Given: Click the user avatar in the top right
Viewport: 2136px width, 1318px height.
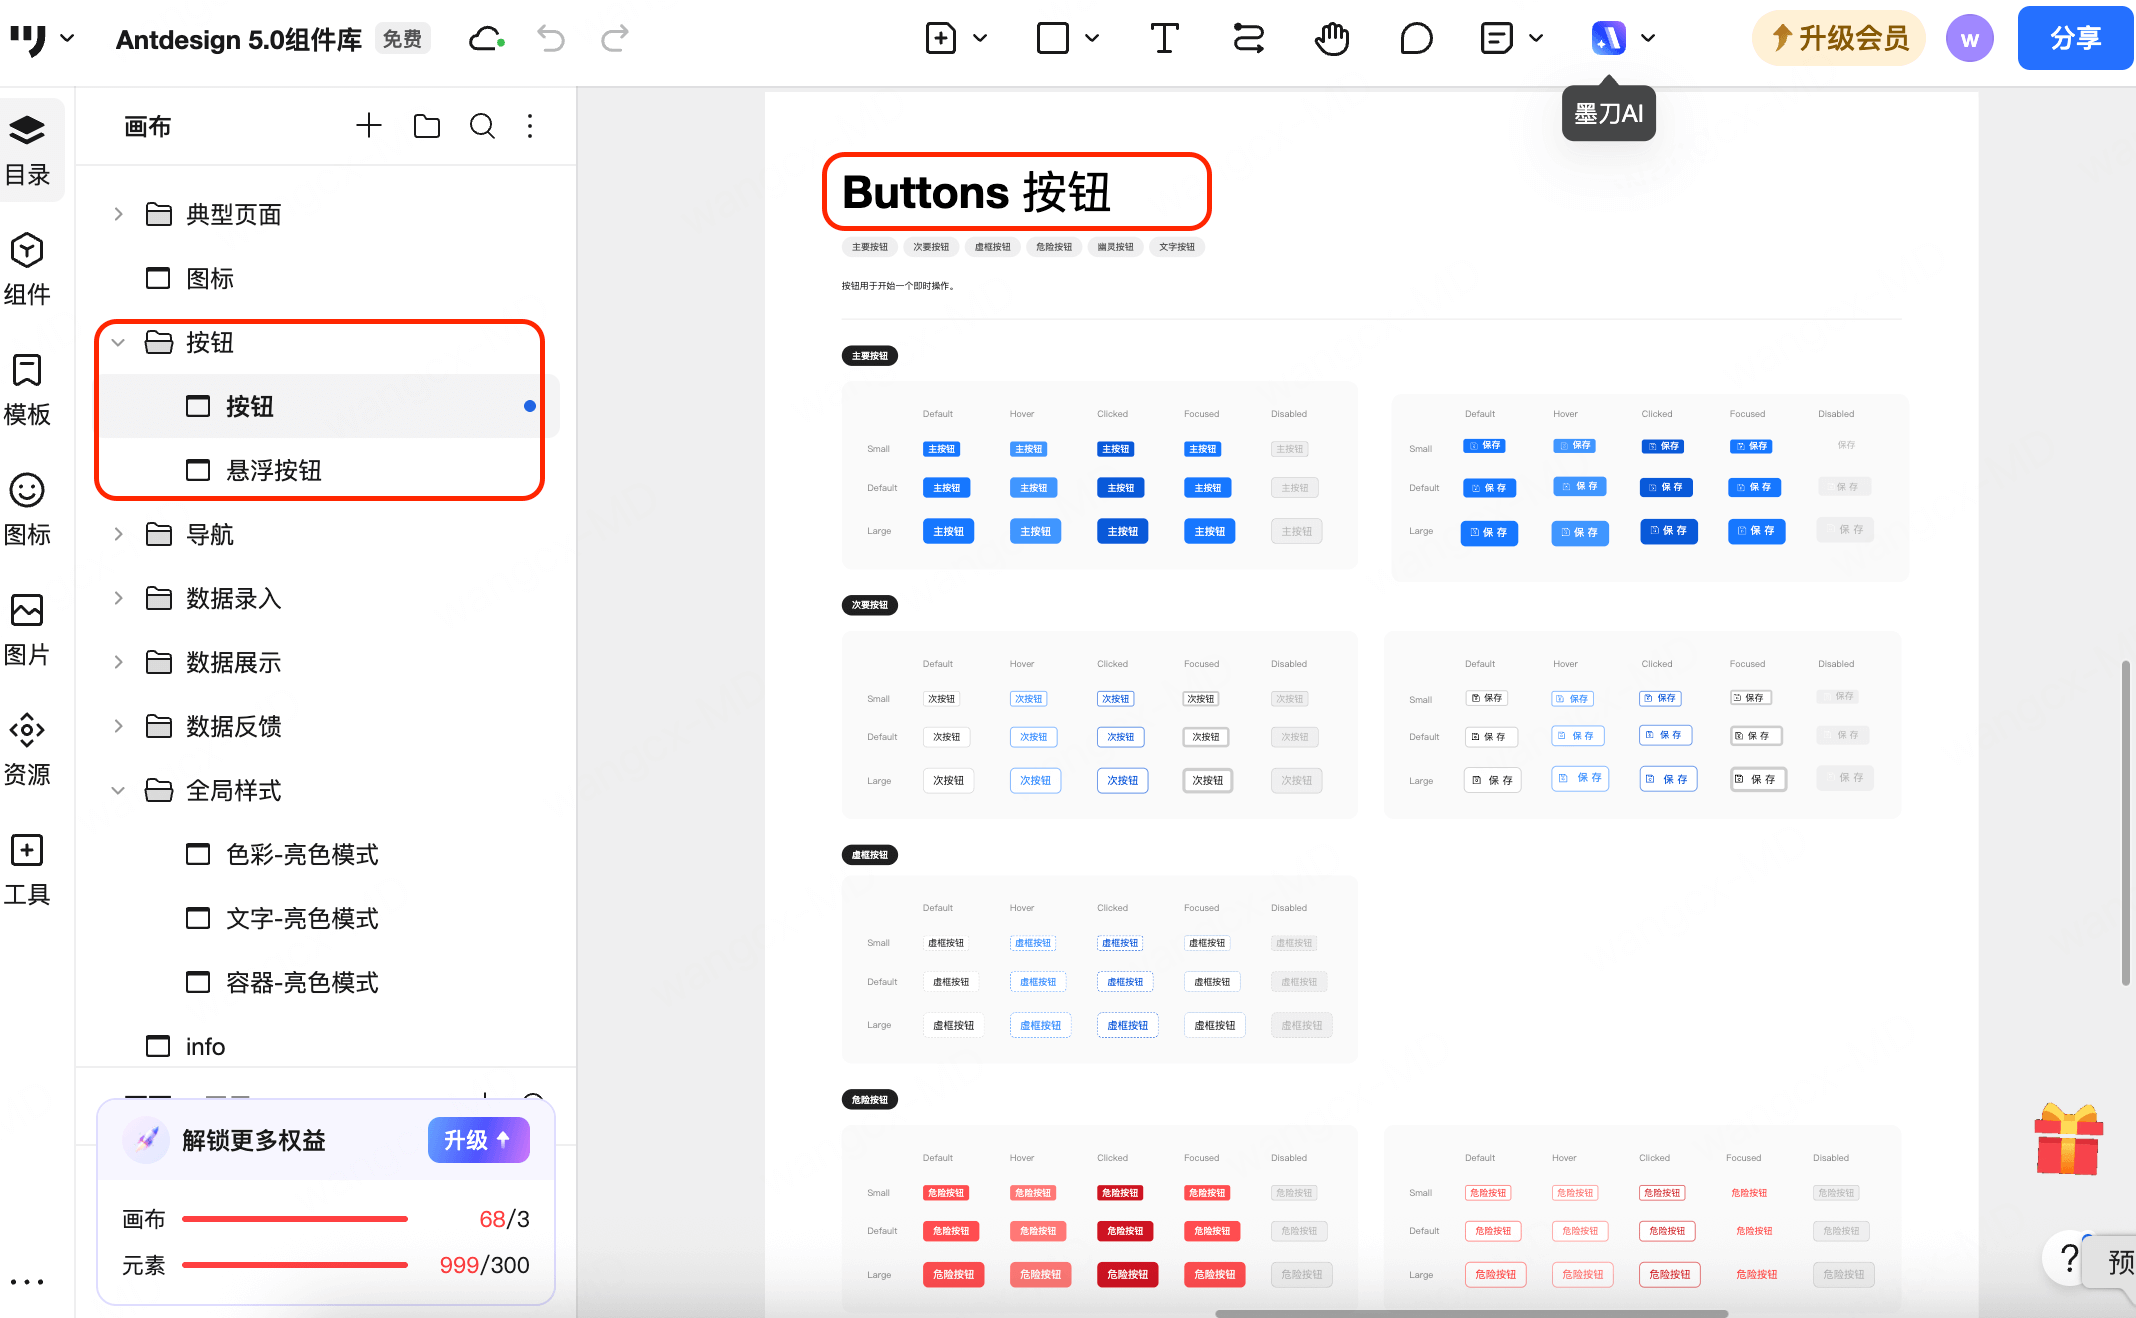Looking at the screenshot, I should tap(1969, 38).
